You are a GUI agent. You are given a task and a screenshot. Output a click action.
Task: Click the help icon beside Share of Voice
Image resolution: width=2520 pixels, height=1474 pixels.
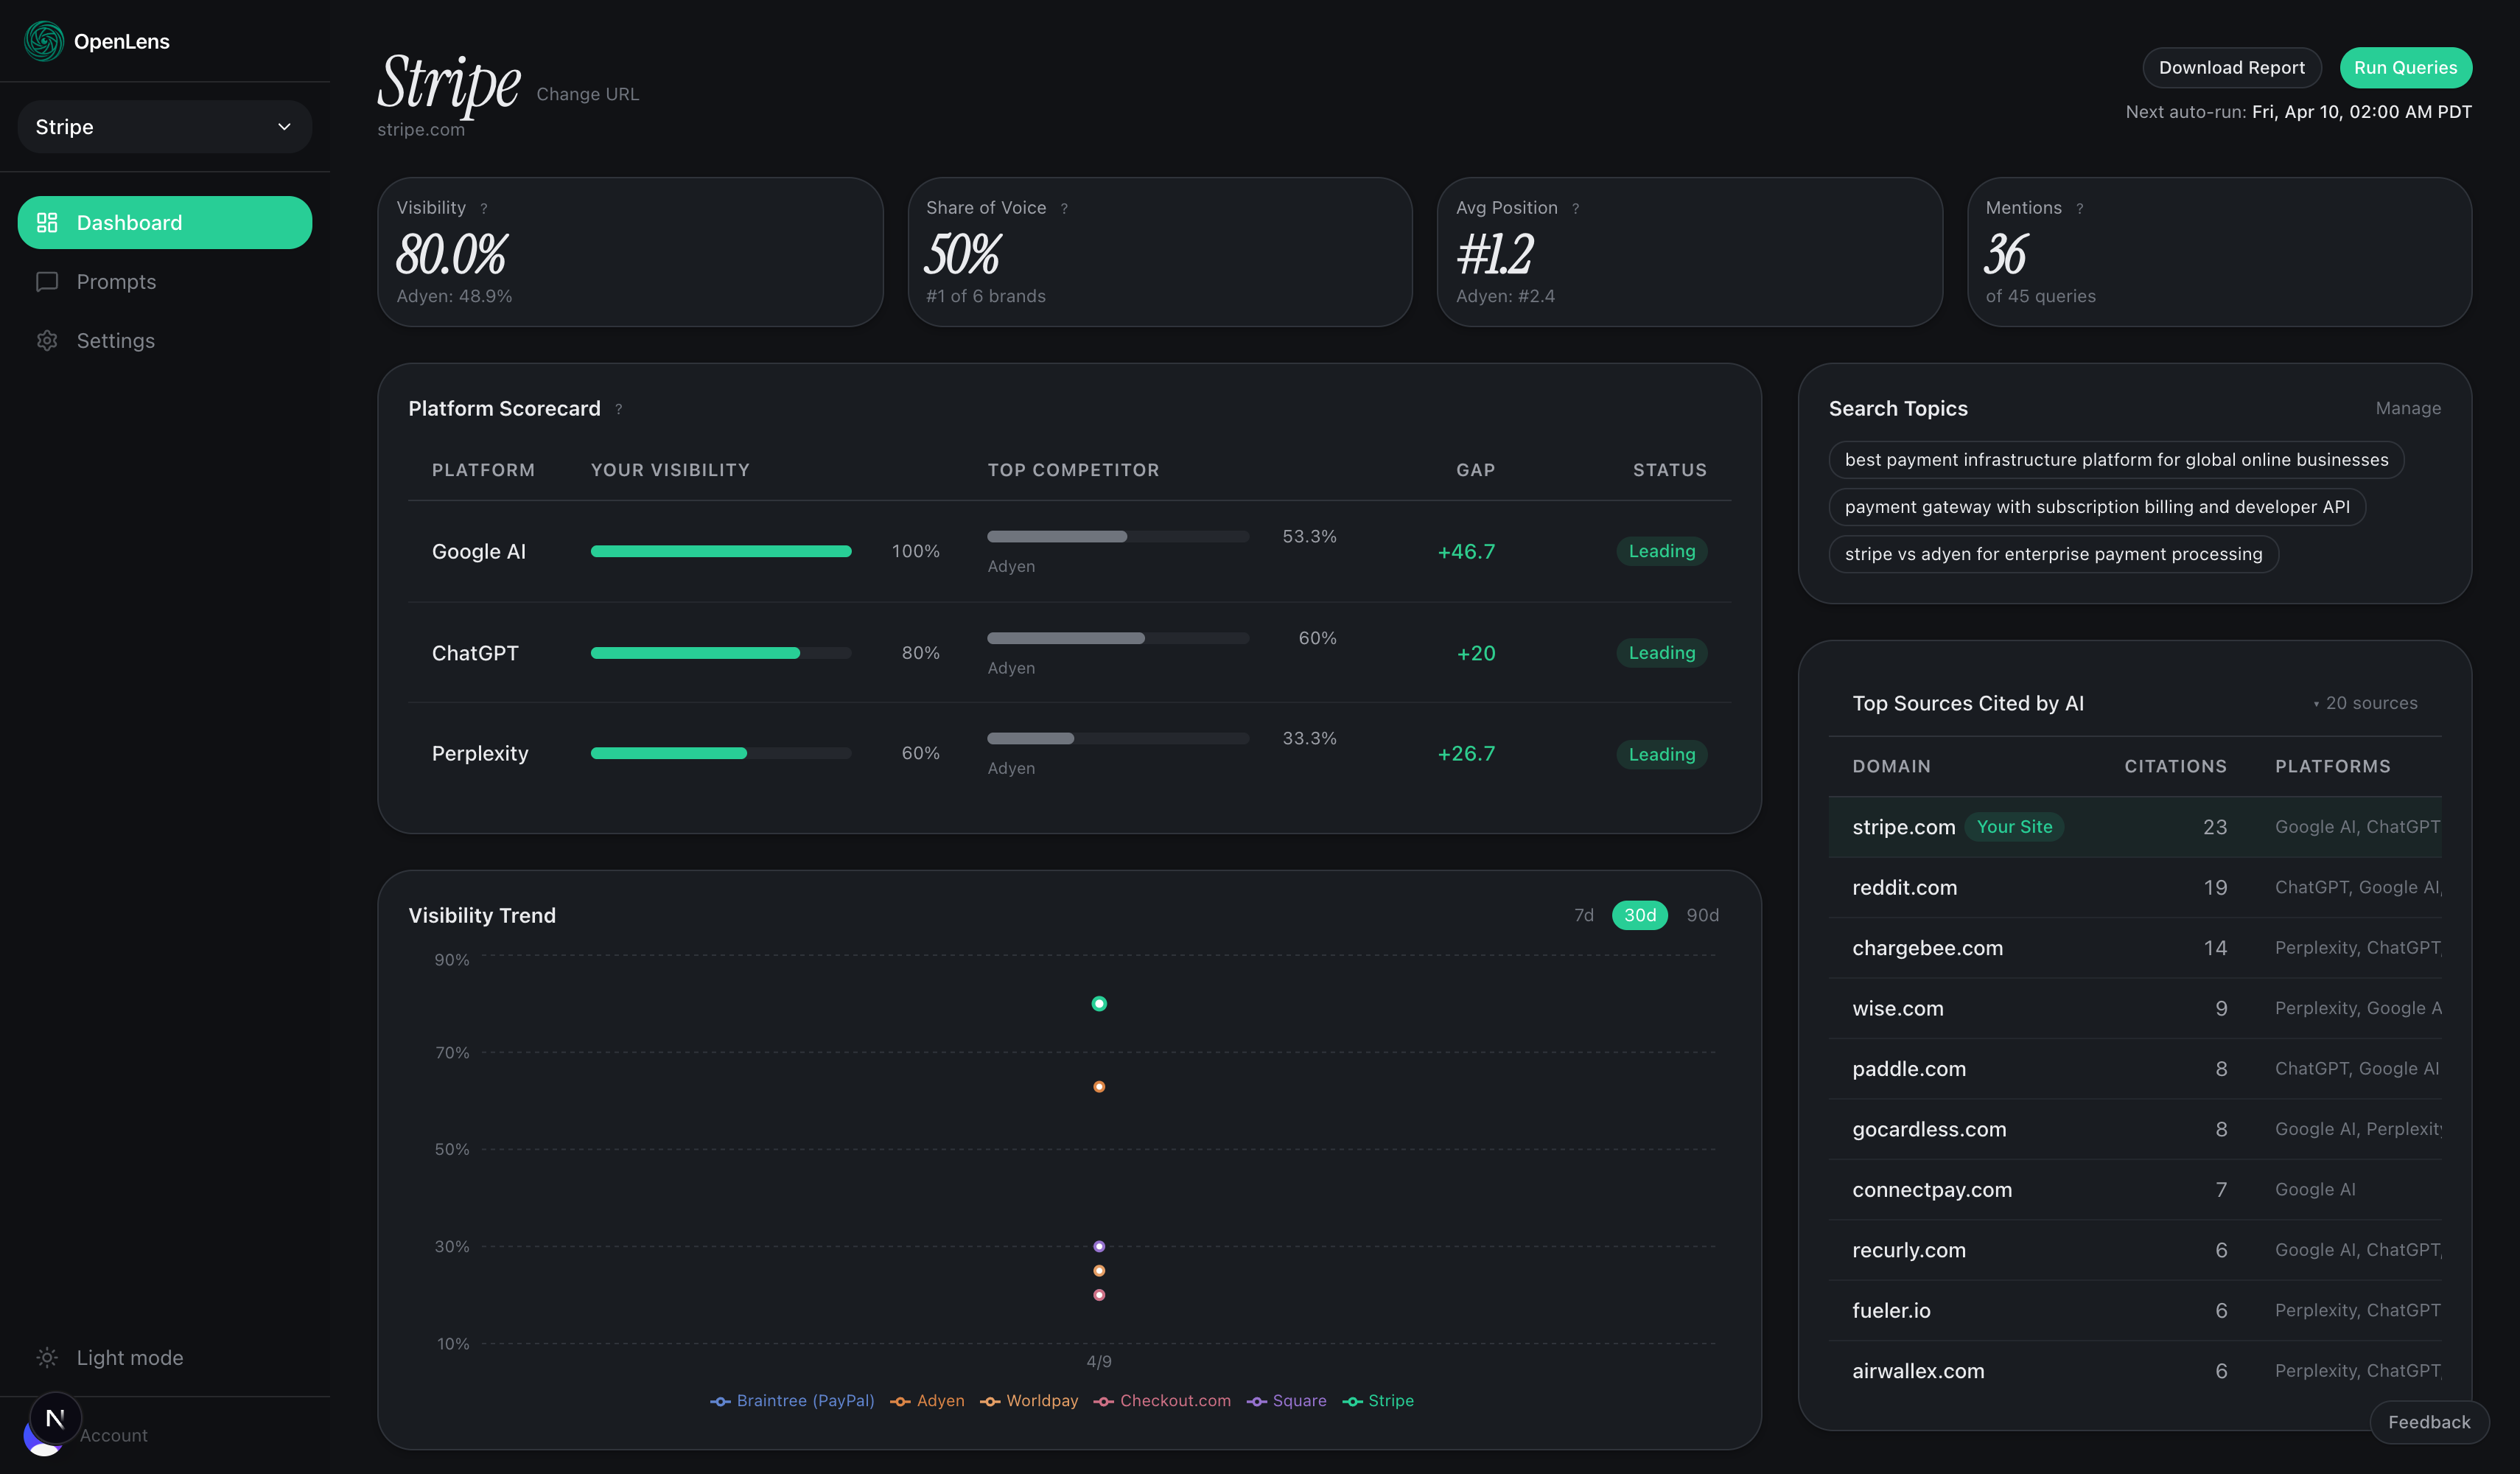1065,208
